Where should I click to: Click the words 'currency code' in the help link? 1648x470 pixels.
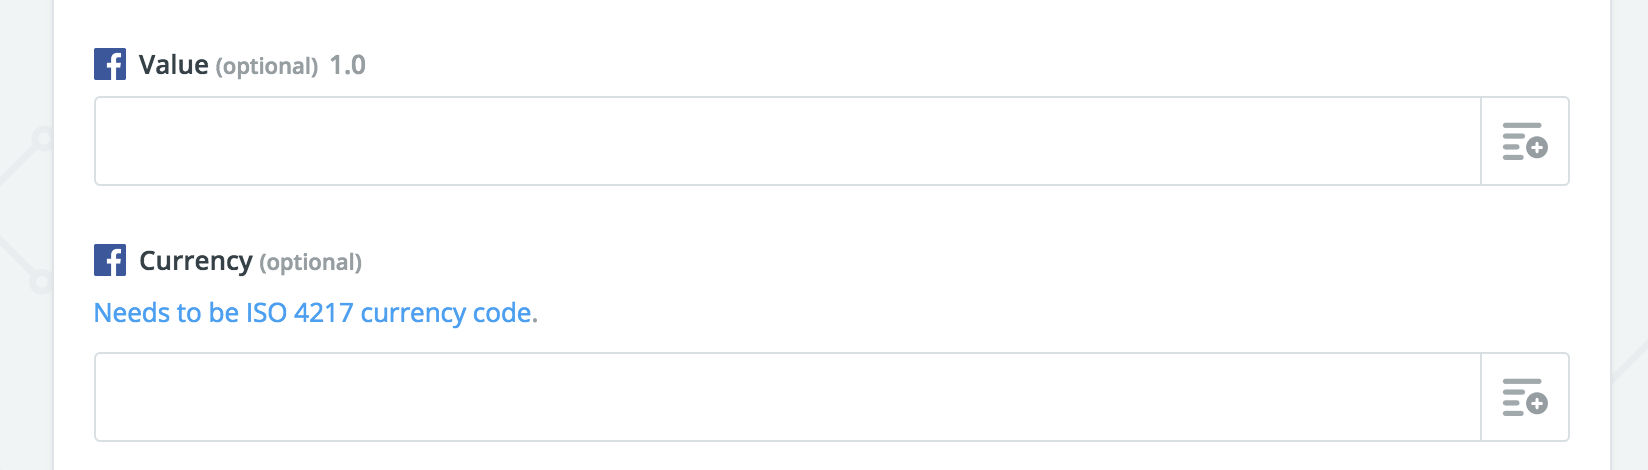coord(446,313)
